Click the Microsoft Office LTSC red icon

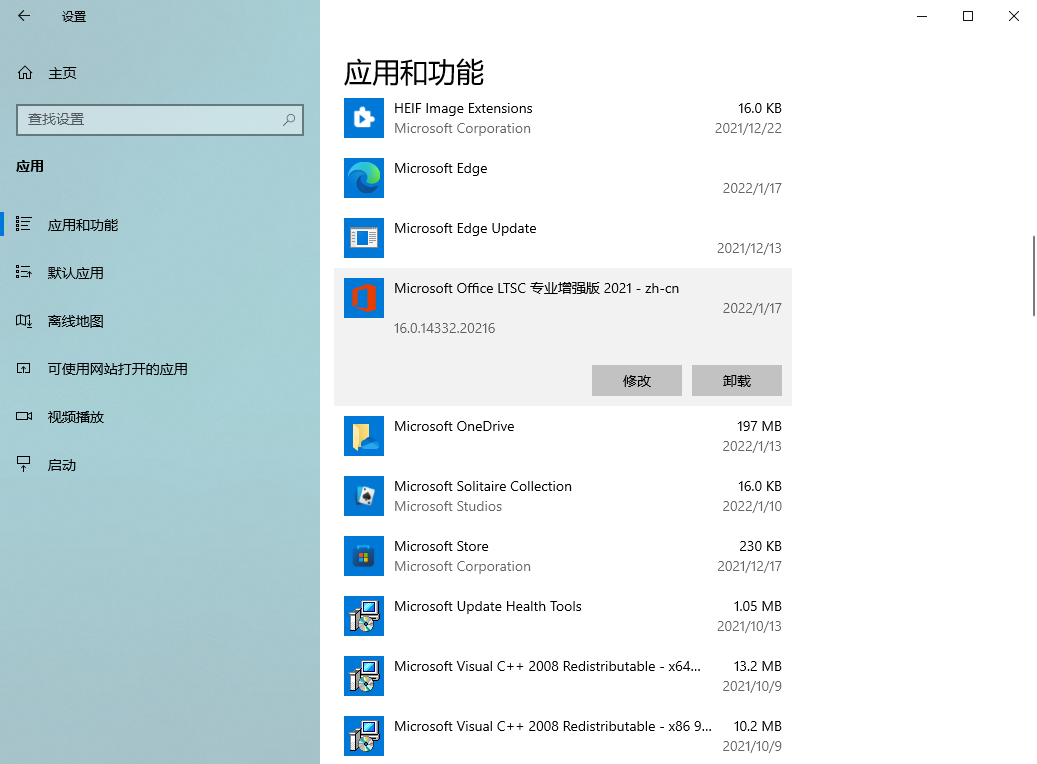point(364,298)
